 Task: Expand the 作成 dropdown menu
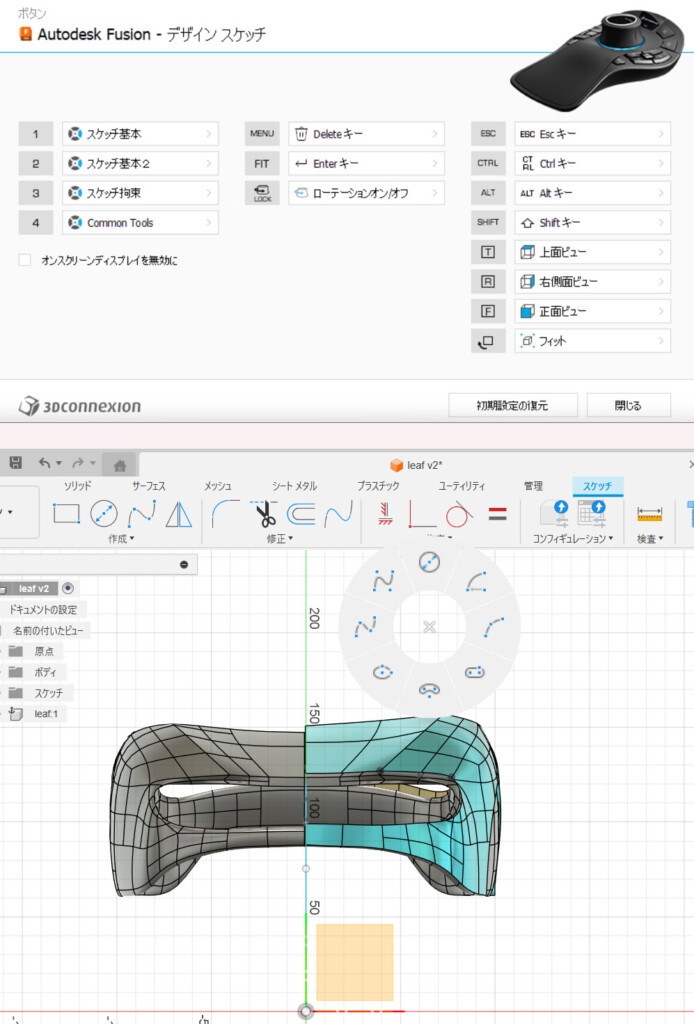click(121, 539)
